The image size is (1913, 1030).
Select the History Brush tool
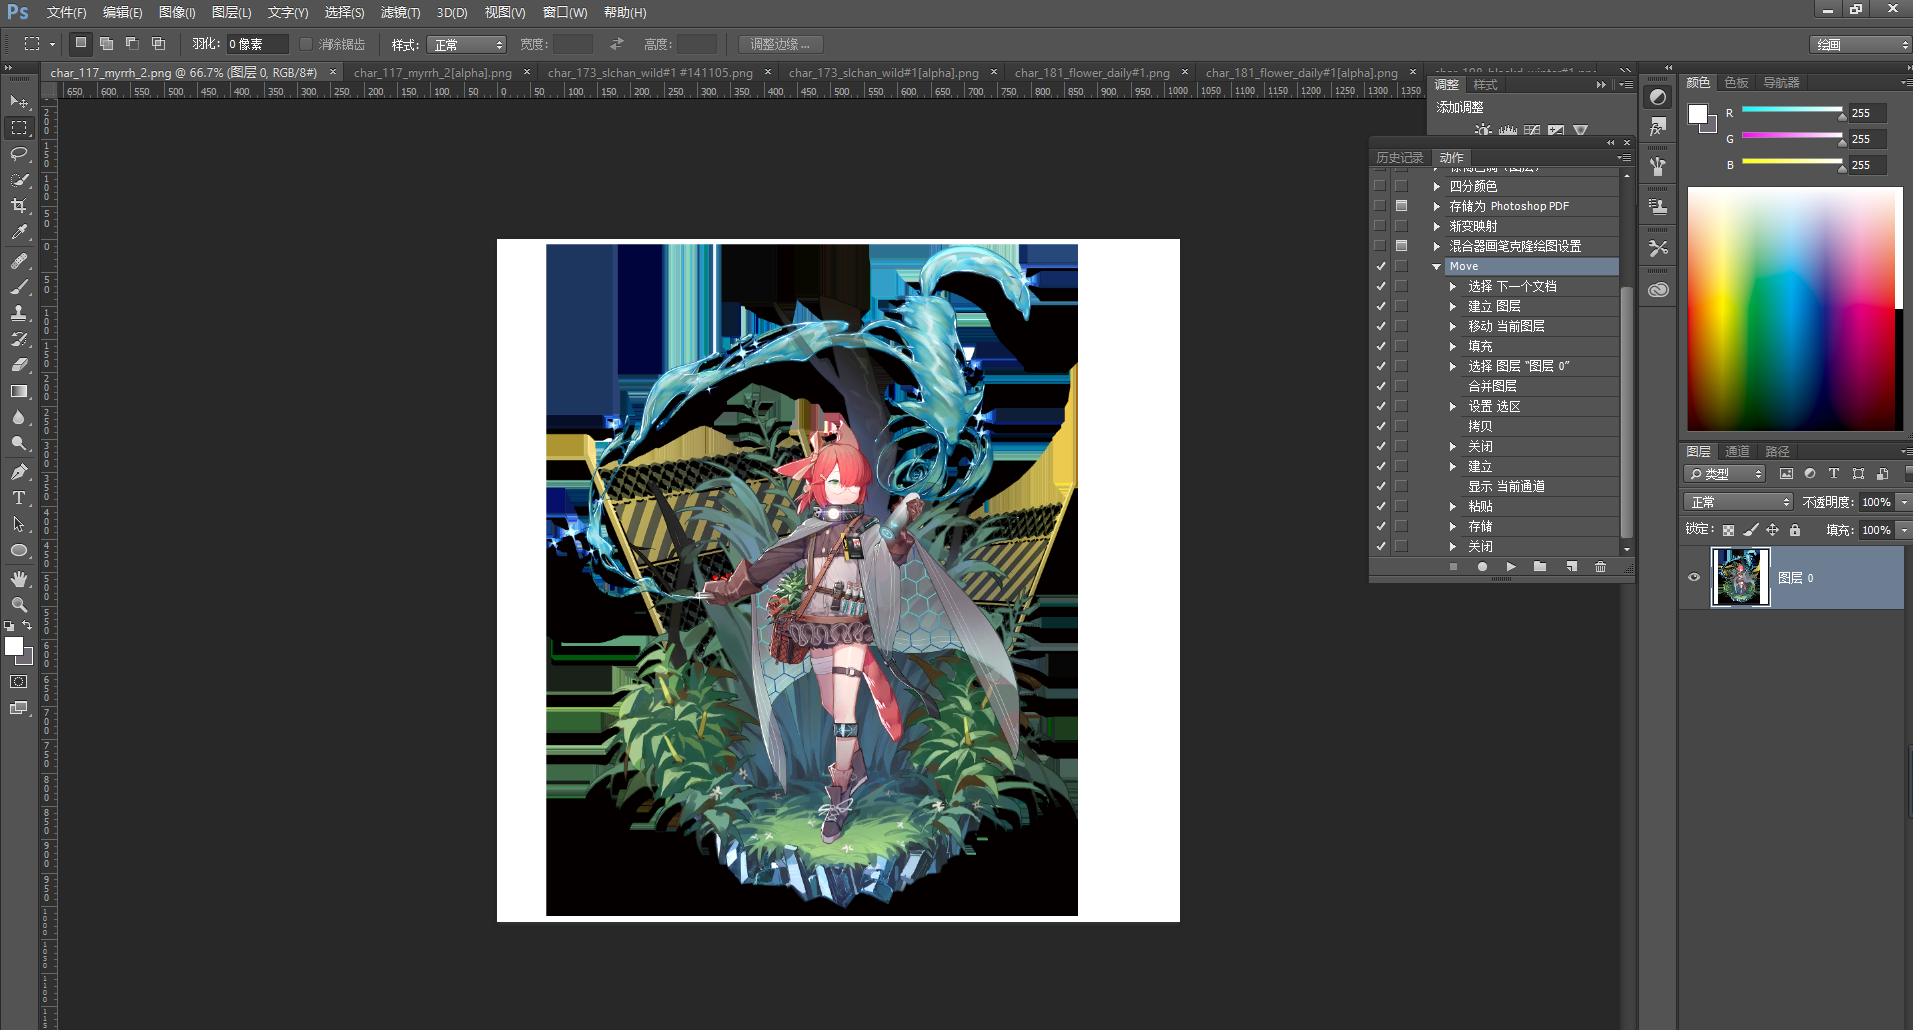pos(19,339)
